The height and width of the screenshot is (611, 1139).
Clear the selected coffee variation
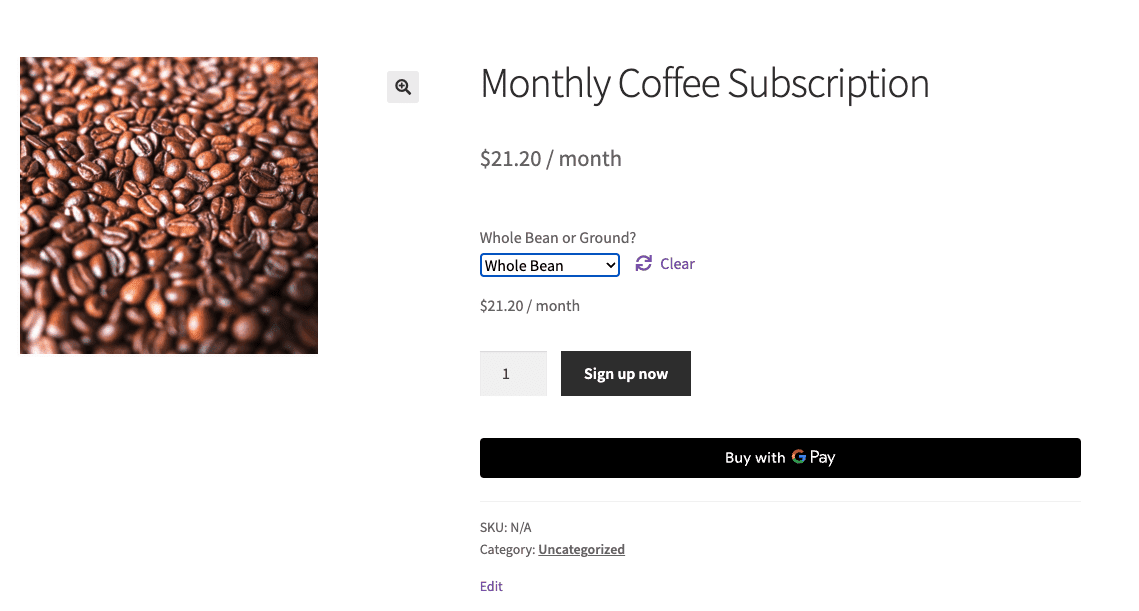click(677, 263)
